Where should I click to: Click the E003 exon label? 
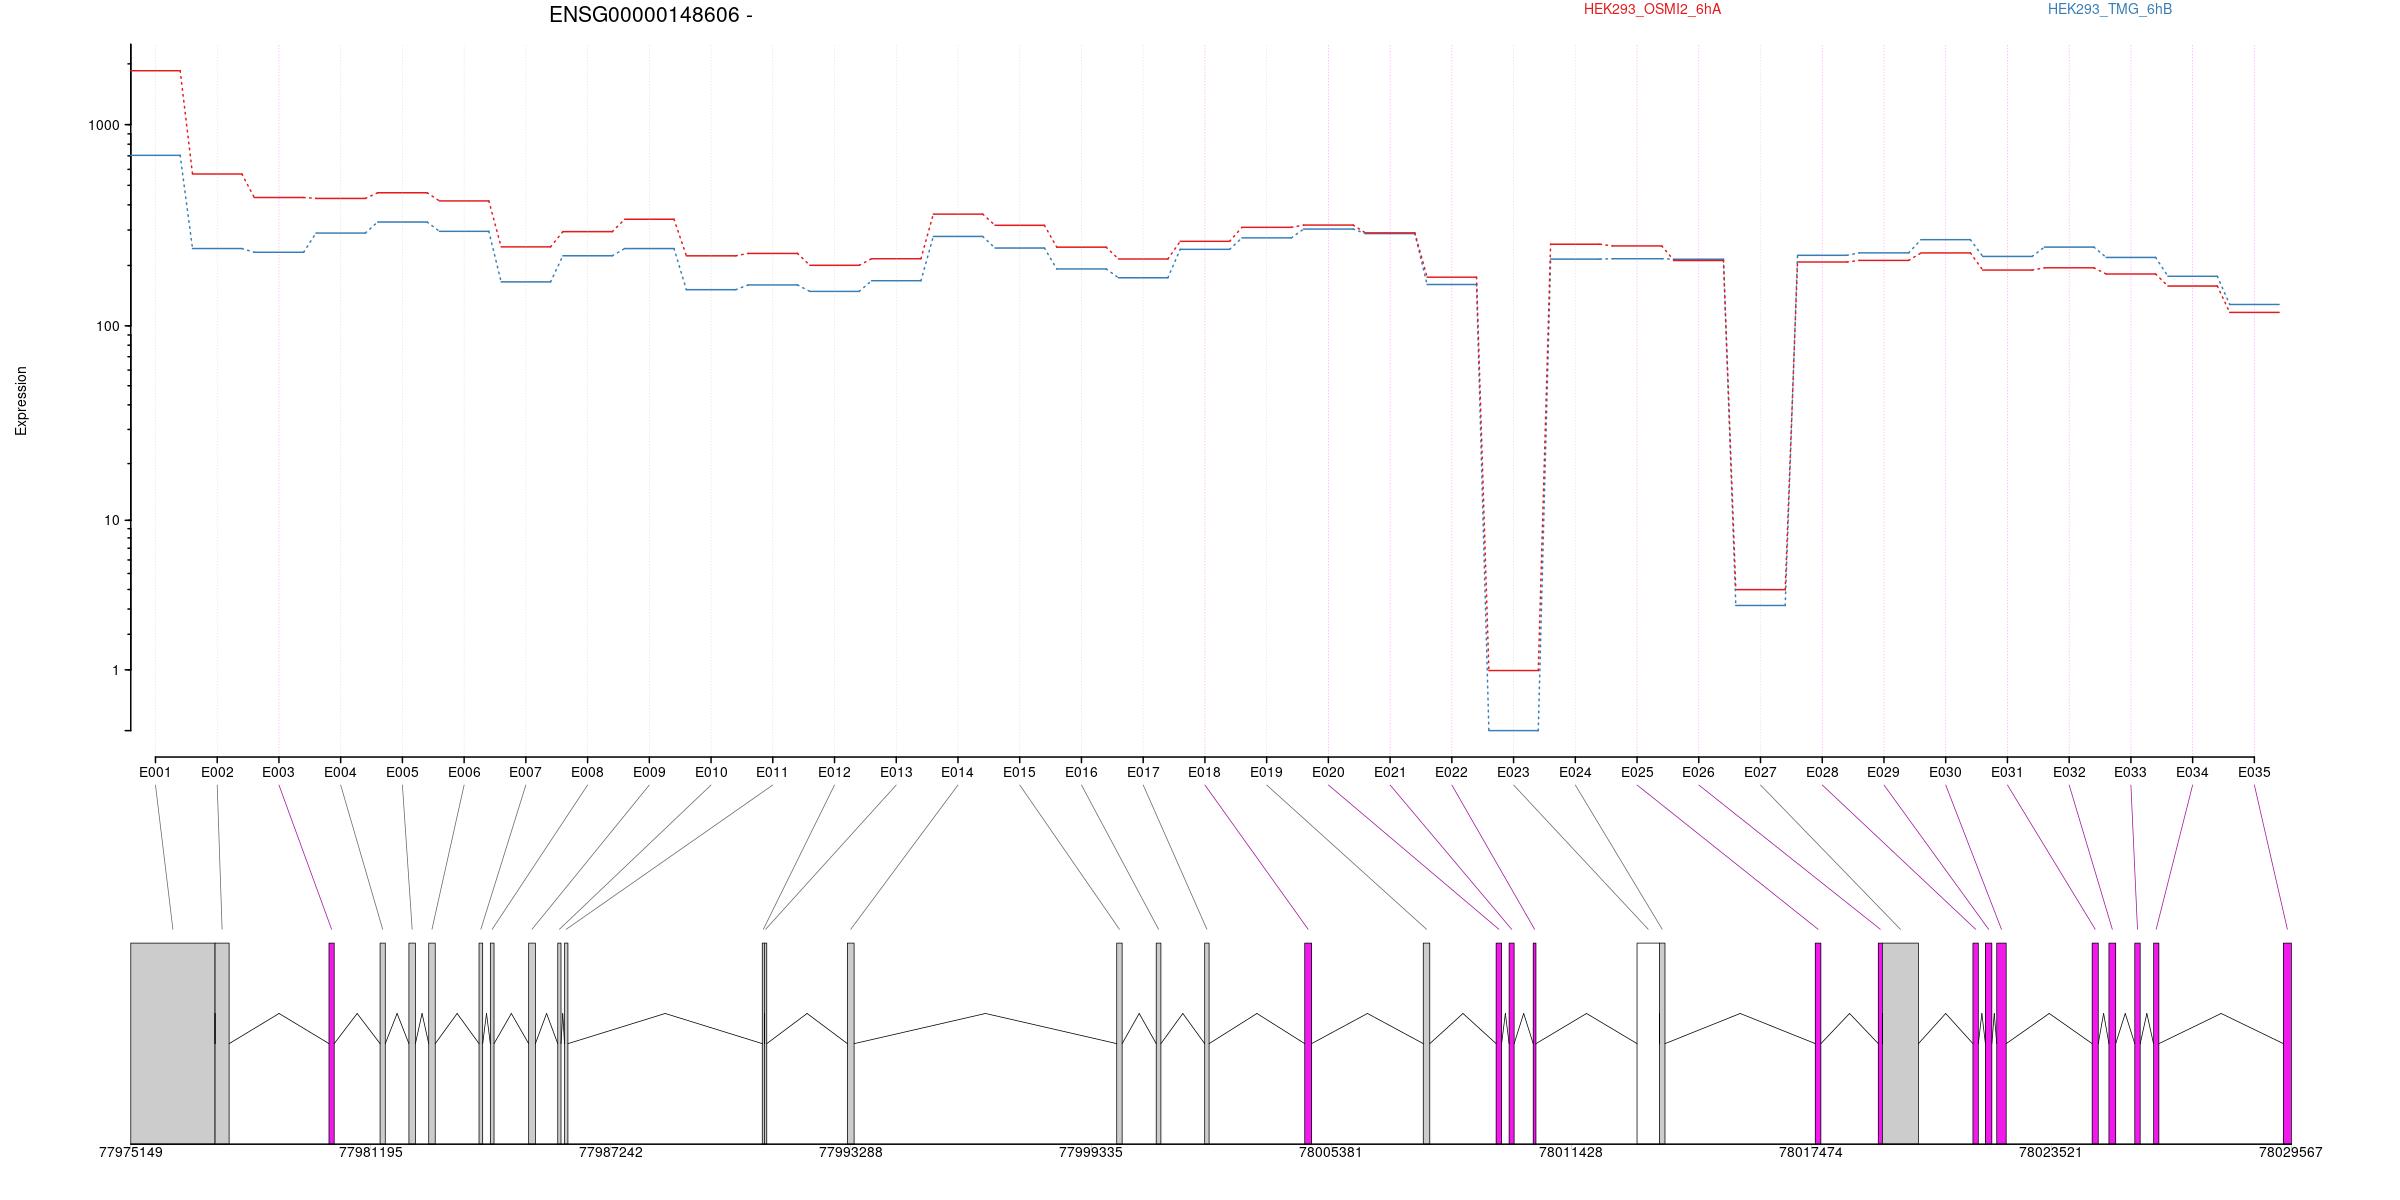pos(279,772)
